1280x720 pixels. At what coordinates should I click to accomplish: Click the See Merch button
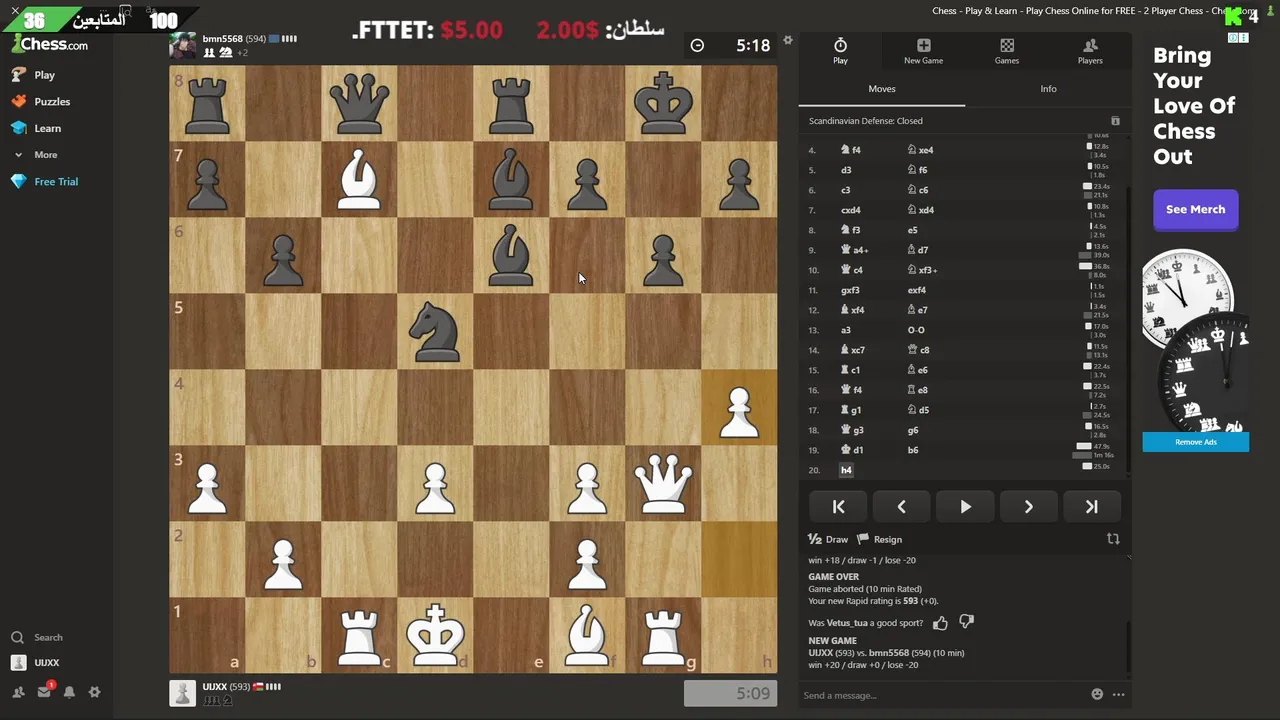pyautogui.click(x=1195, y=210)
